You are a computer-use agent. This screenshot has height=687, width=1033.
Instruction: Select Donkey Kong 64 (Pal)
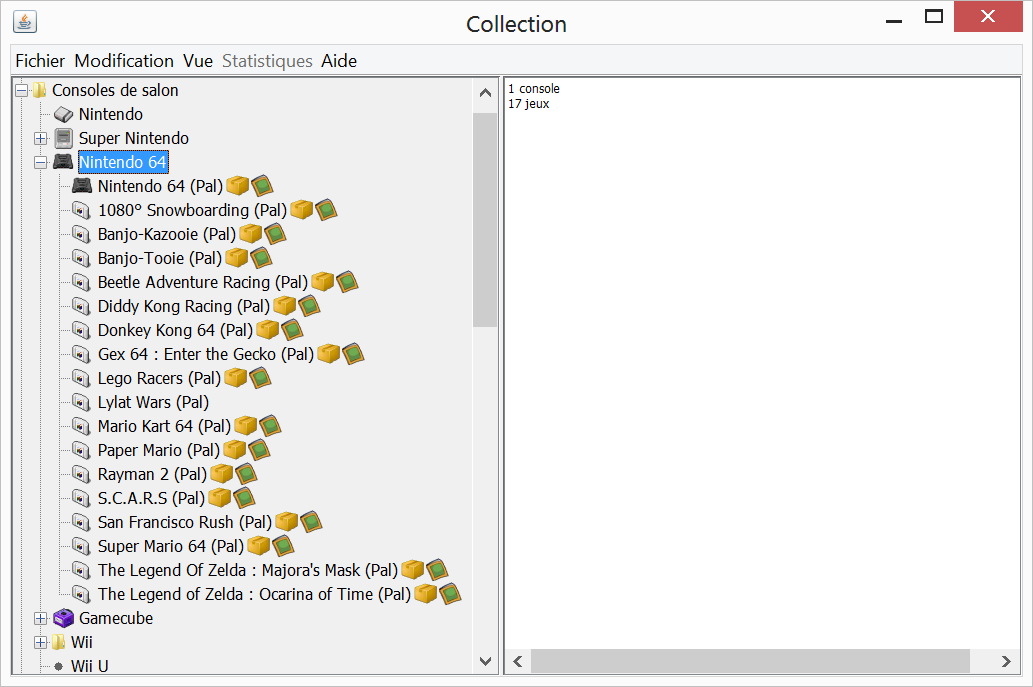pyautogui.click(x=175, y=330)
